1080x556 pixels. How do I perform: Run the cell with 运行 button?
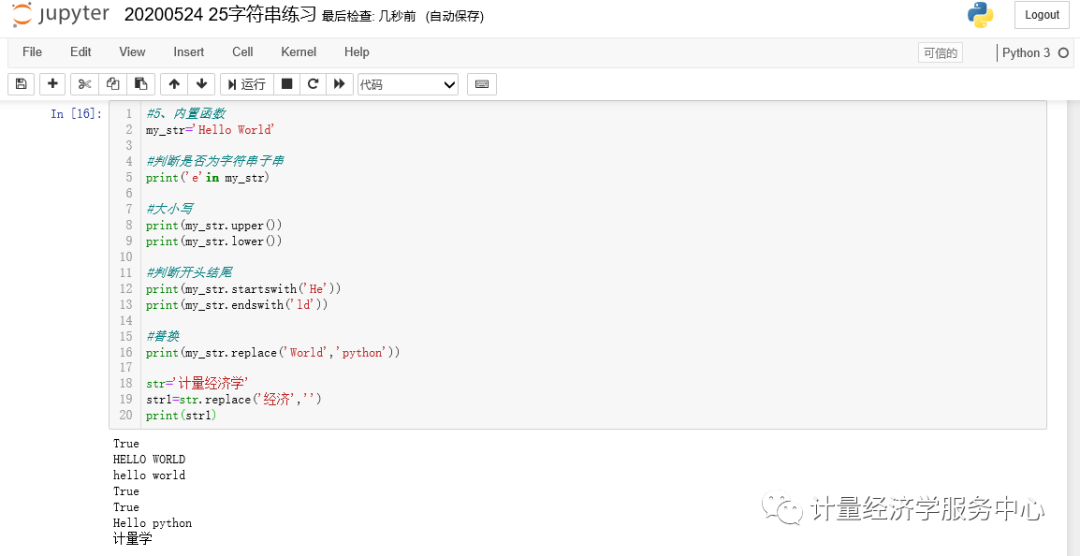247,84
